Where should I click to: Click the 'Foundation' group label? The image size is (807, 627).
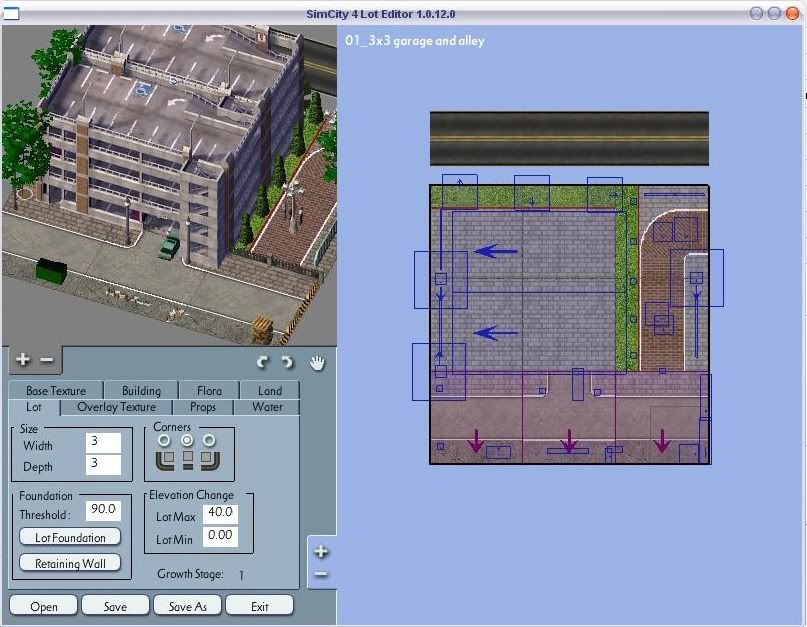click(46, 496)
